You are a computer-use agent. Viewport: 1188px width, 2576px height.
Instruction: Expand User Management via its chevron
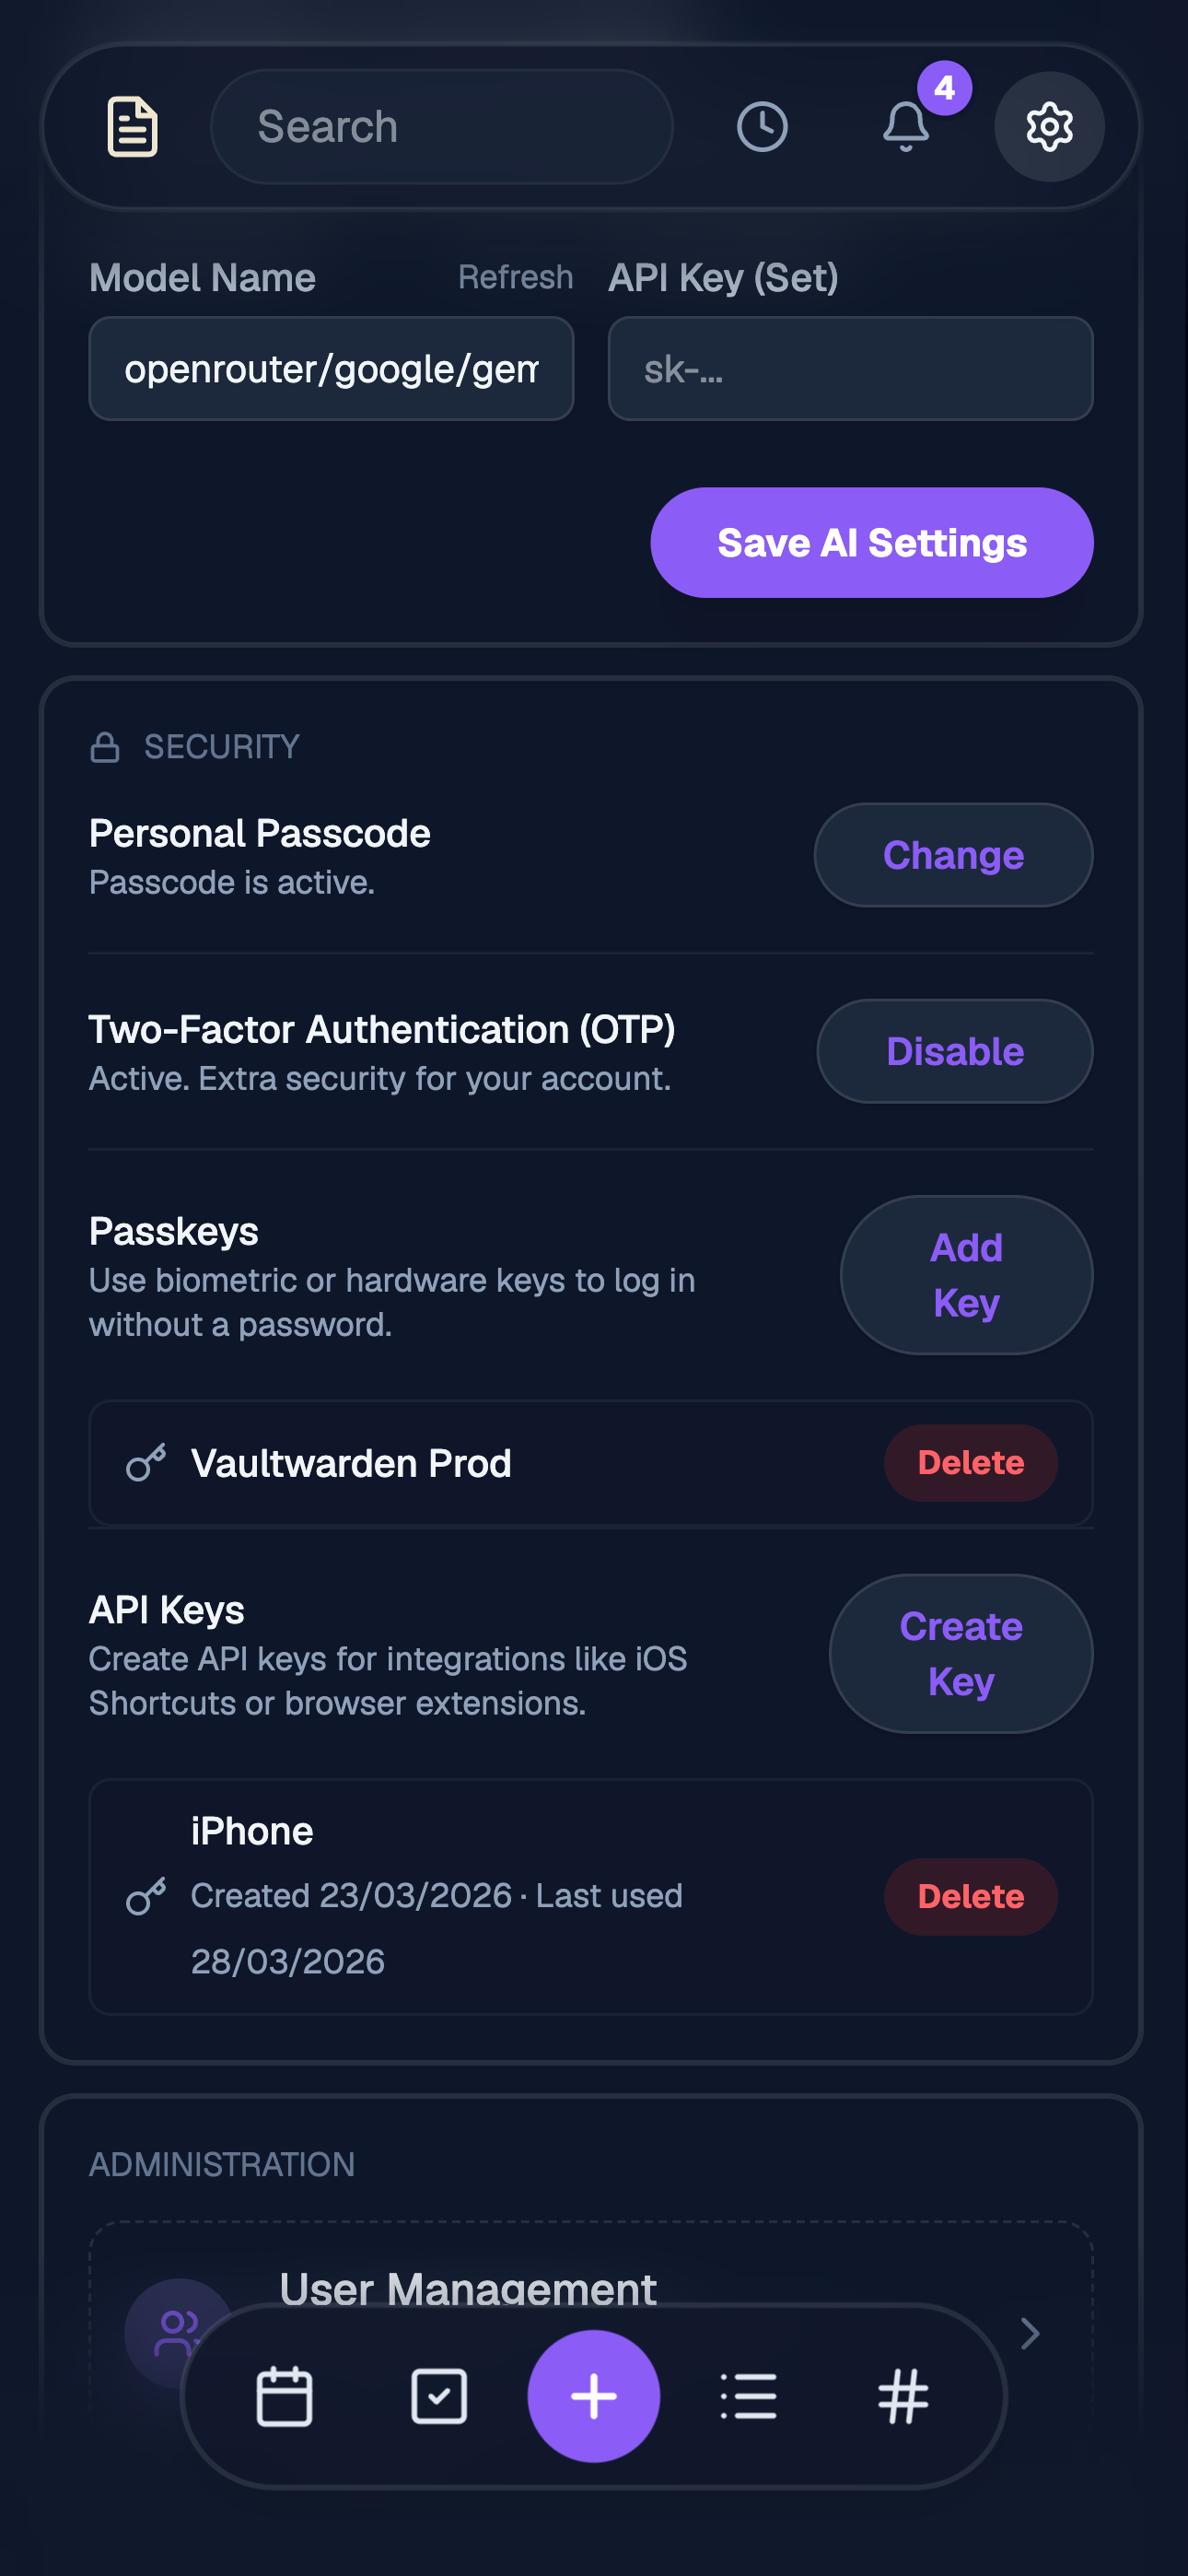[1029, 2334]
